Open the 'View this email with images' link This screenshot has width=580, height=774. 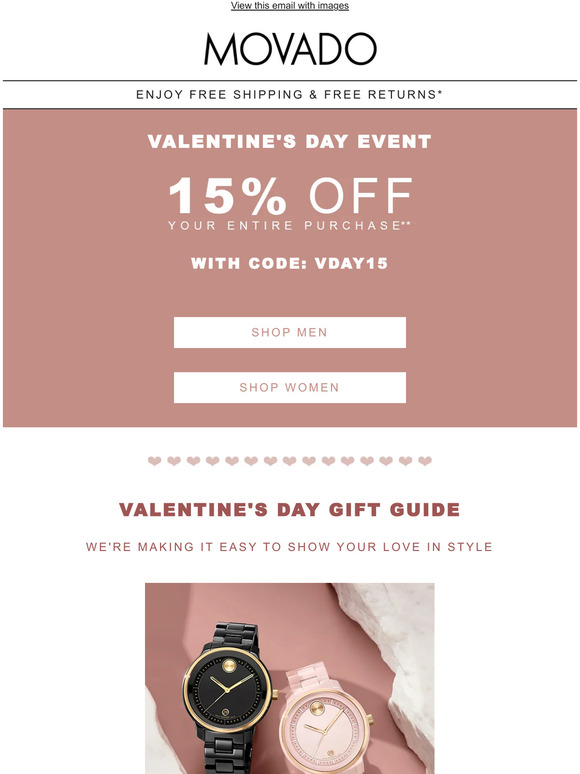pos(290,5)
